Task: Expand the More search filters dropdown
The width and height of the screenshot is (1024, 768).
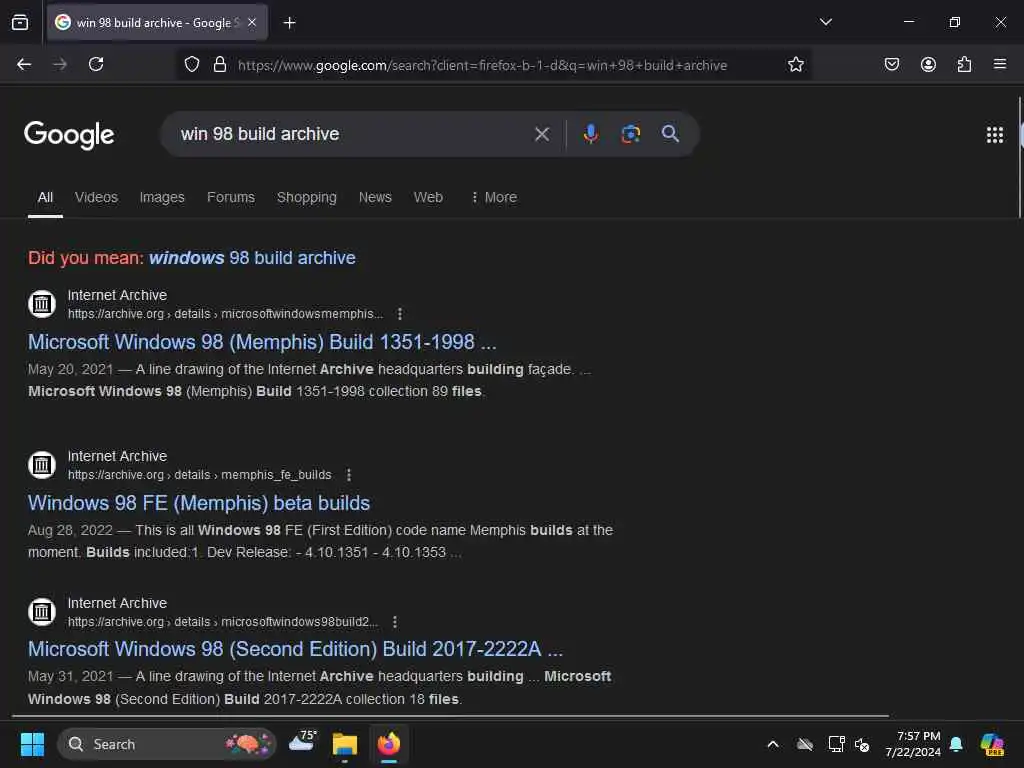Action: click(x=494, y=197)
